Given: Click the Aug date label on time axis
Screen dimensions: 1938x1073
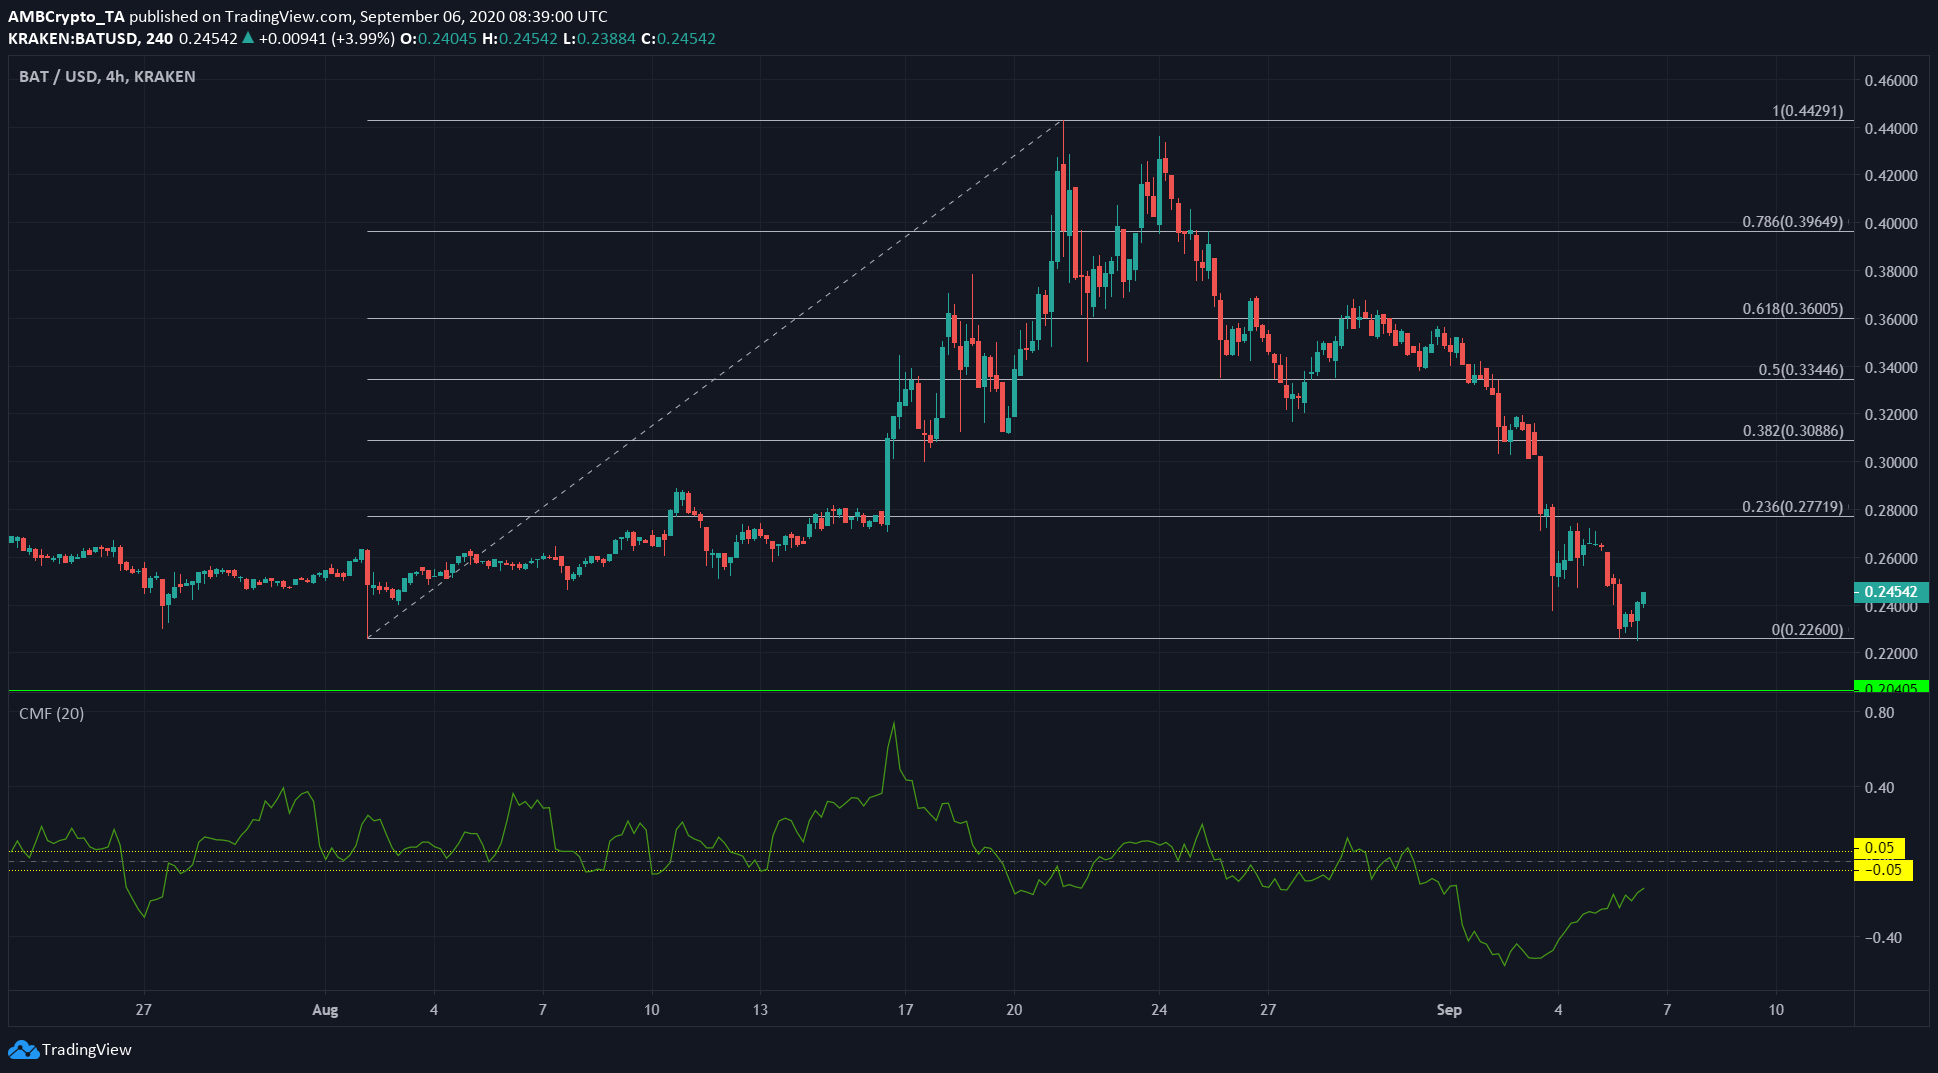Looking at the screenshot, I should point(325,1010).
